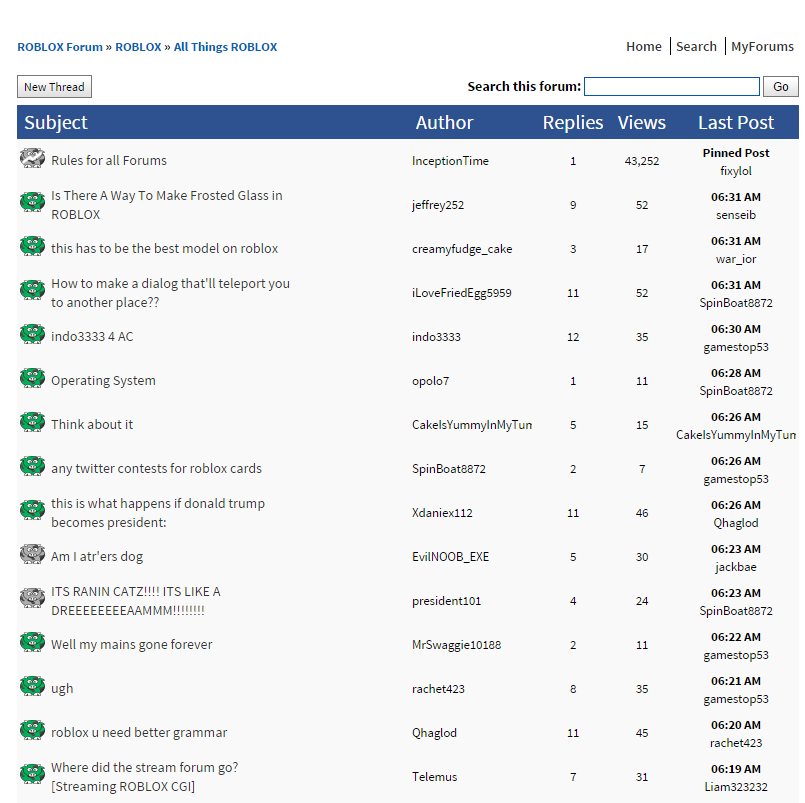The width and height of the screenshot is (805, 803).
Task: Follow the ROBLOX Forum breadcrumb link
Action: coord(60,47)
